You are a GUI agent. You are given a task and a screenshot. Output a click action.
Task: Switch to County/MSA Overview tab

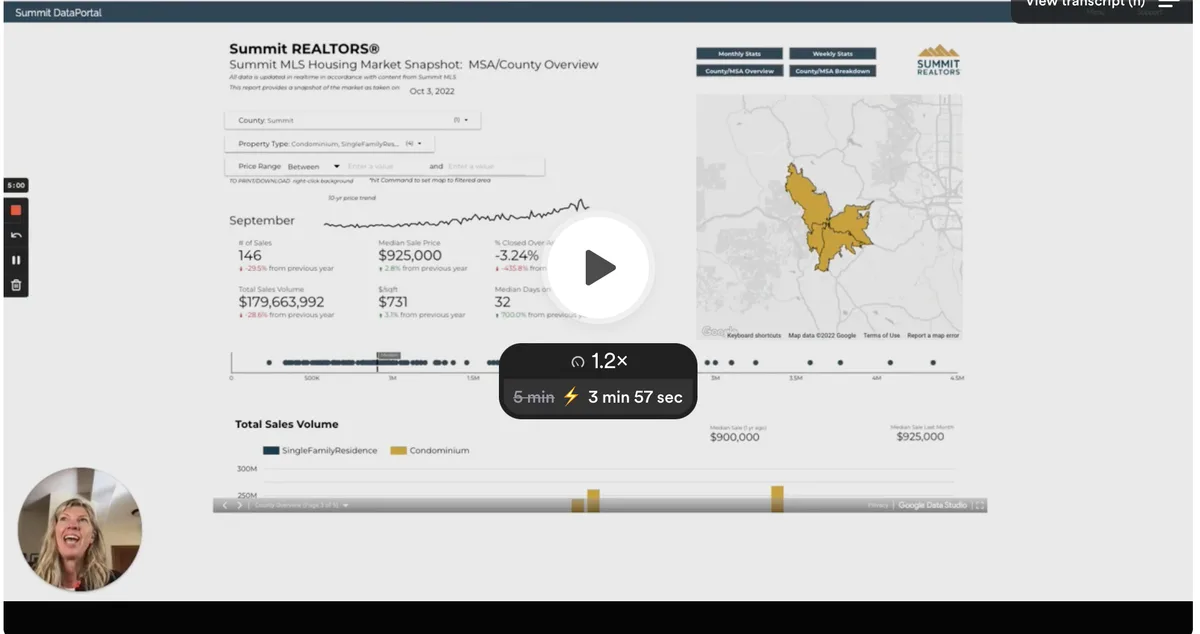coord(739,71)
